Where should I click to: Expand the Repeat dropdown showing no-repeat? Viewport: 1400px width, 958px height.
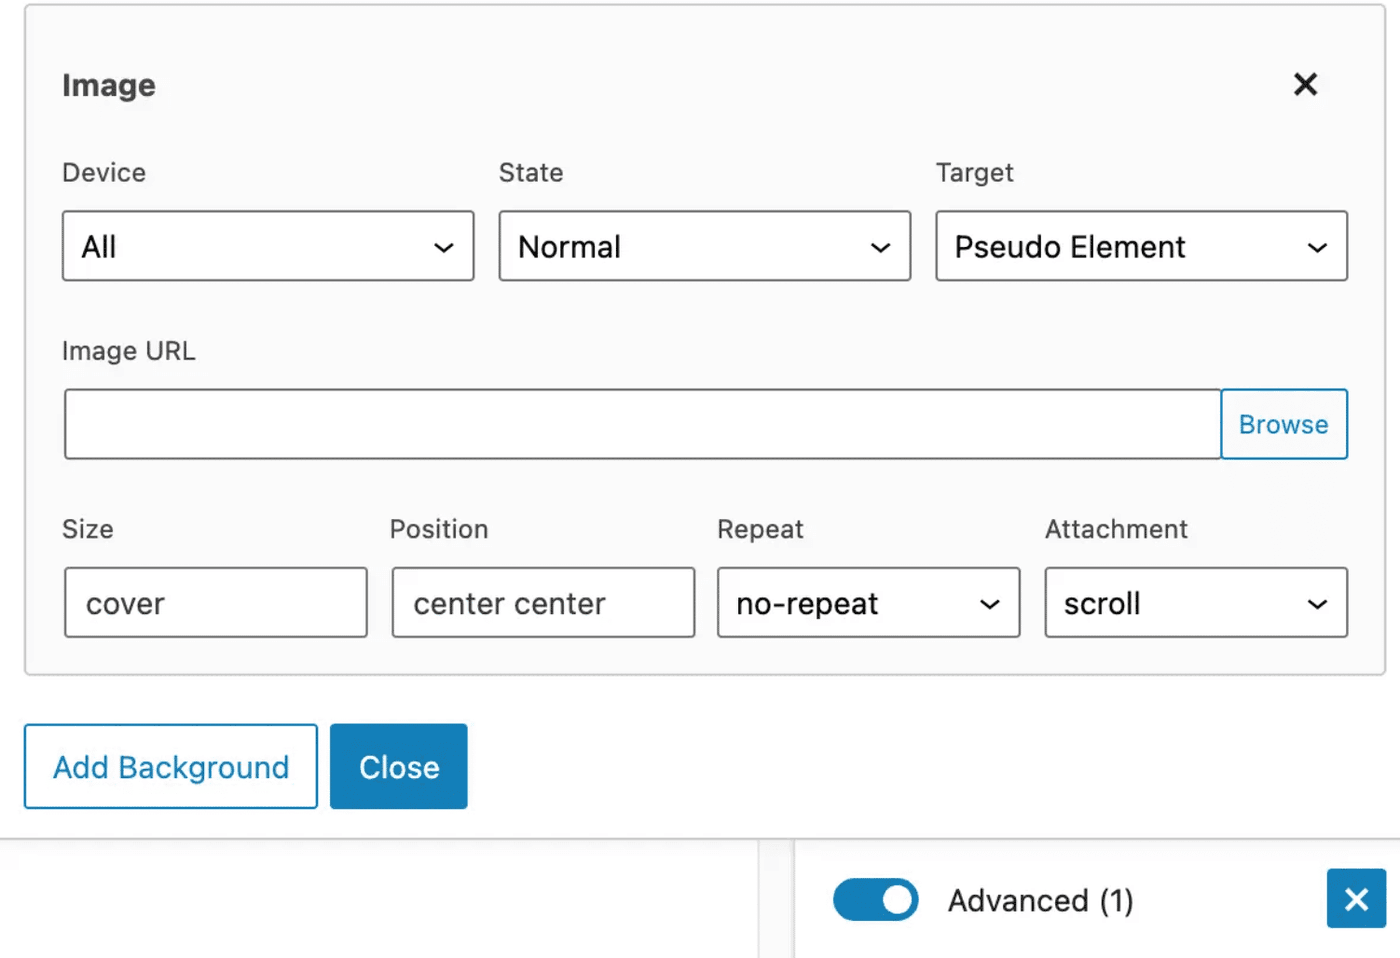868,603
